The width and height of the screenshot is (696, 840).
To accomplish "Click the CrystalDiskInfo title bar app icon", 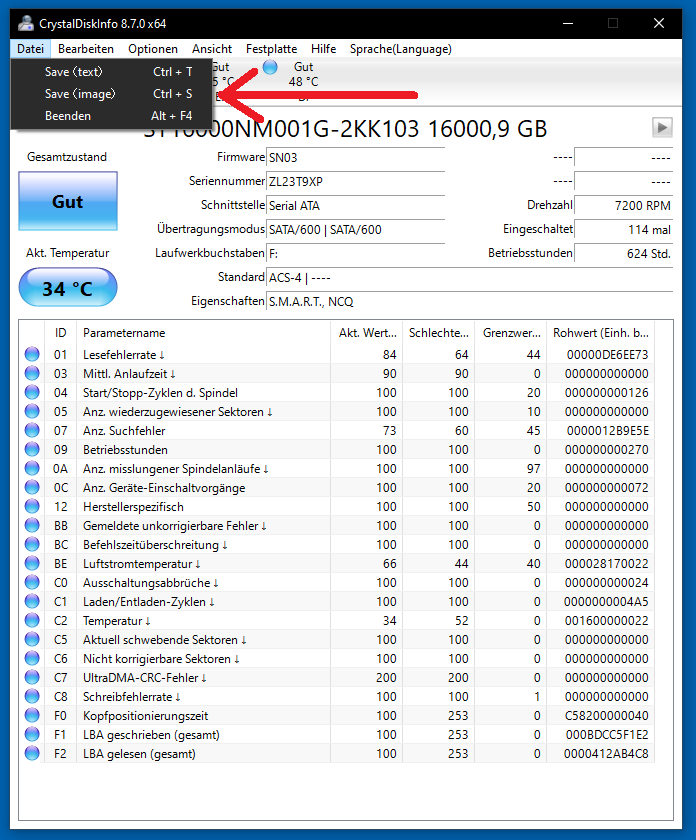I will pos(25,24).
